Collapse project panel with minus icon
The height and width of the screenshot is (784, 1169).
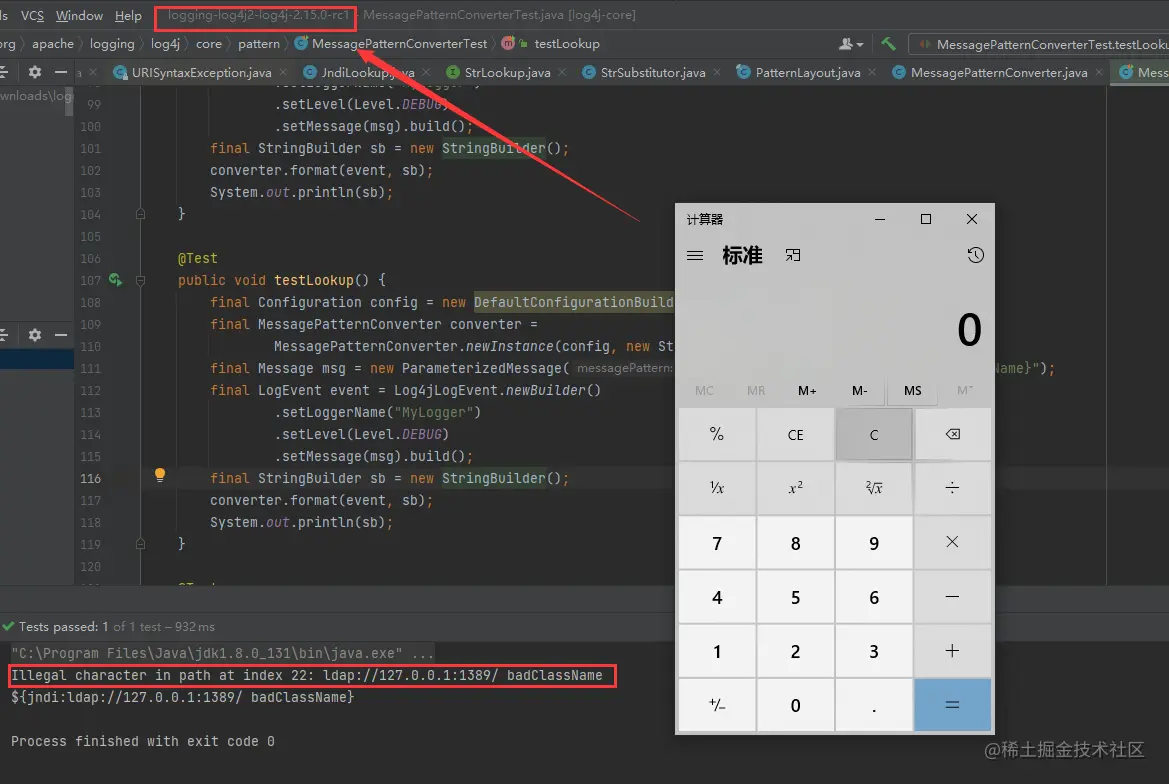[x=61, y=72]
